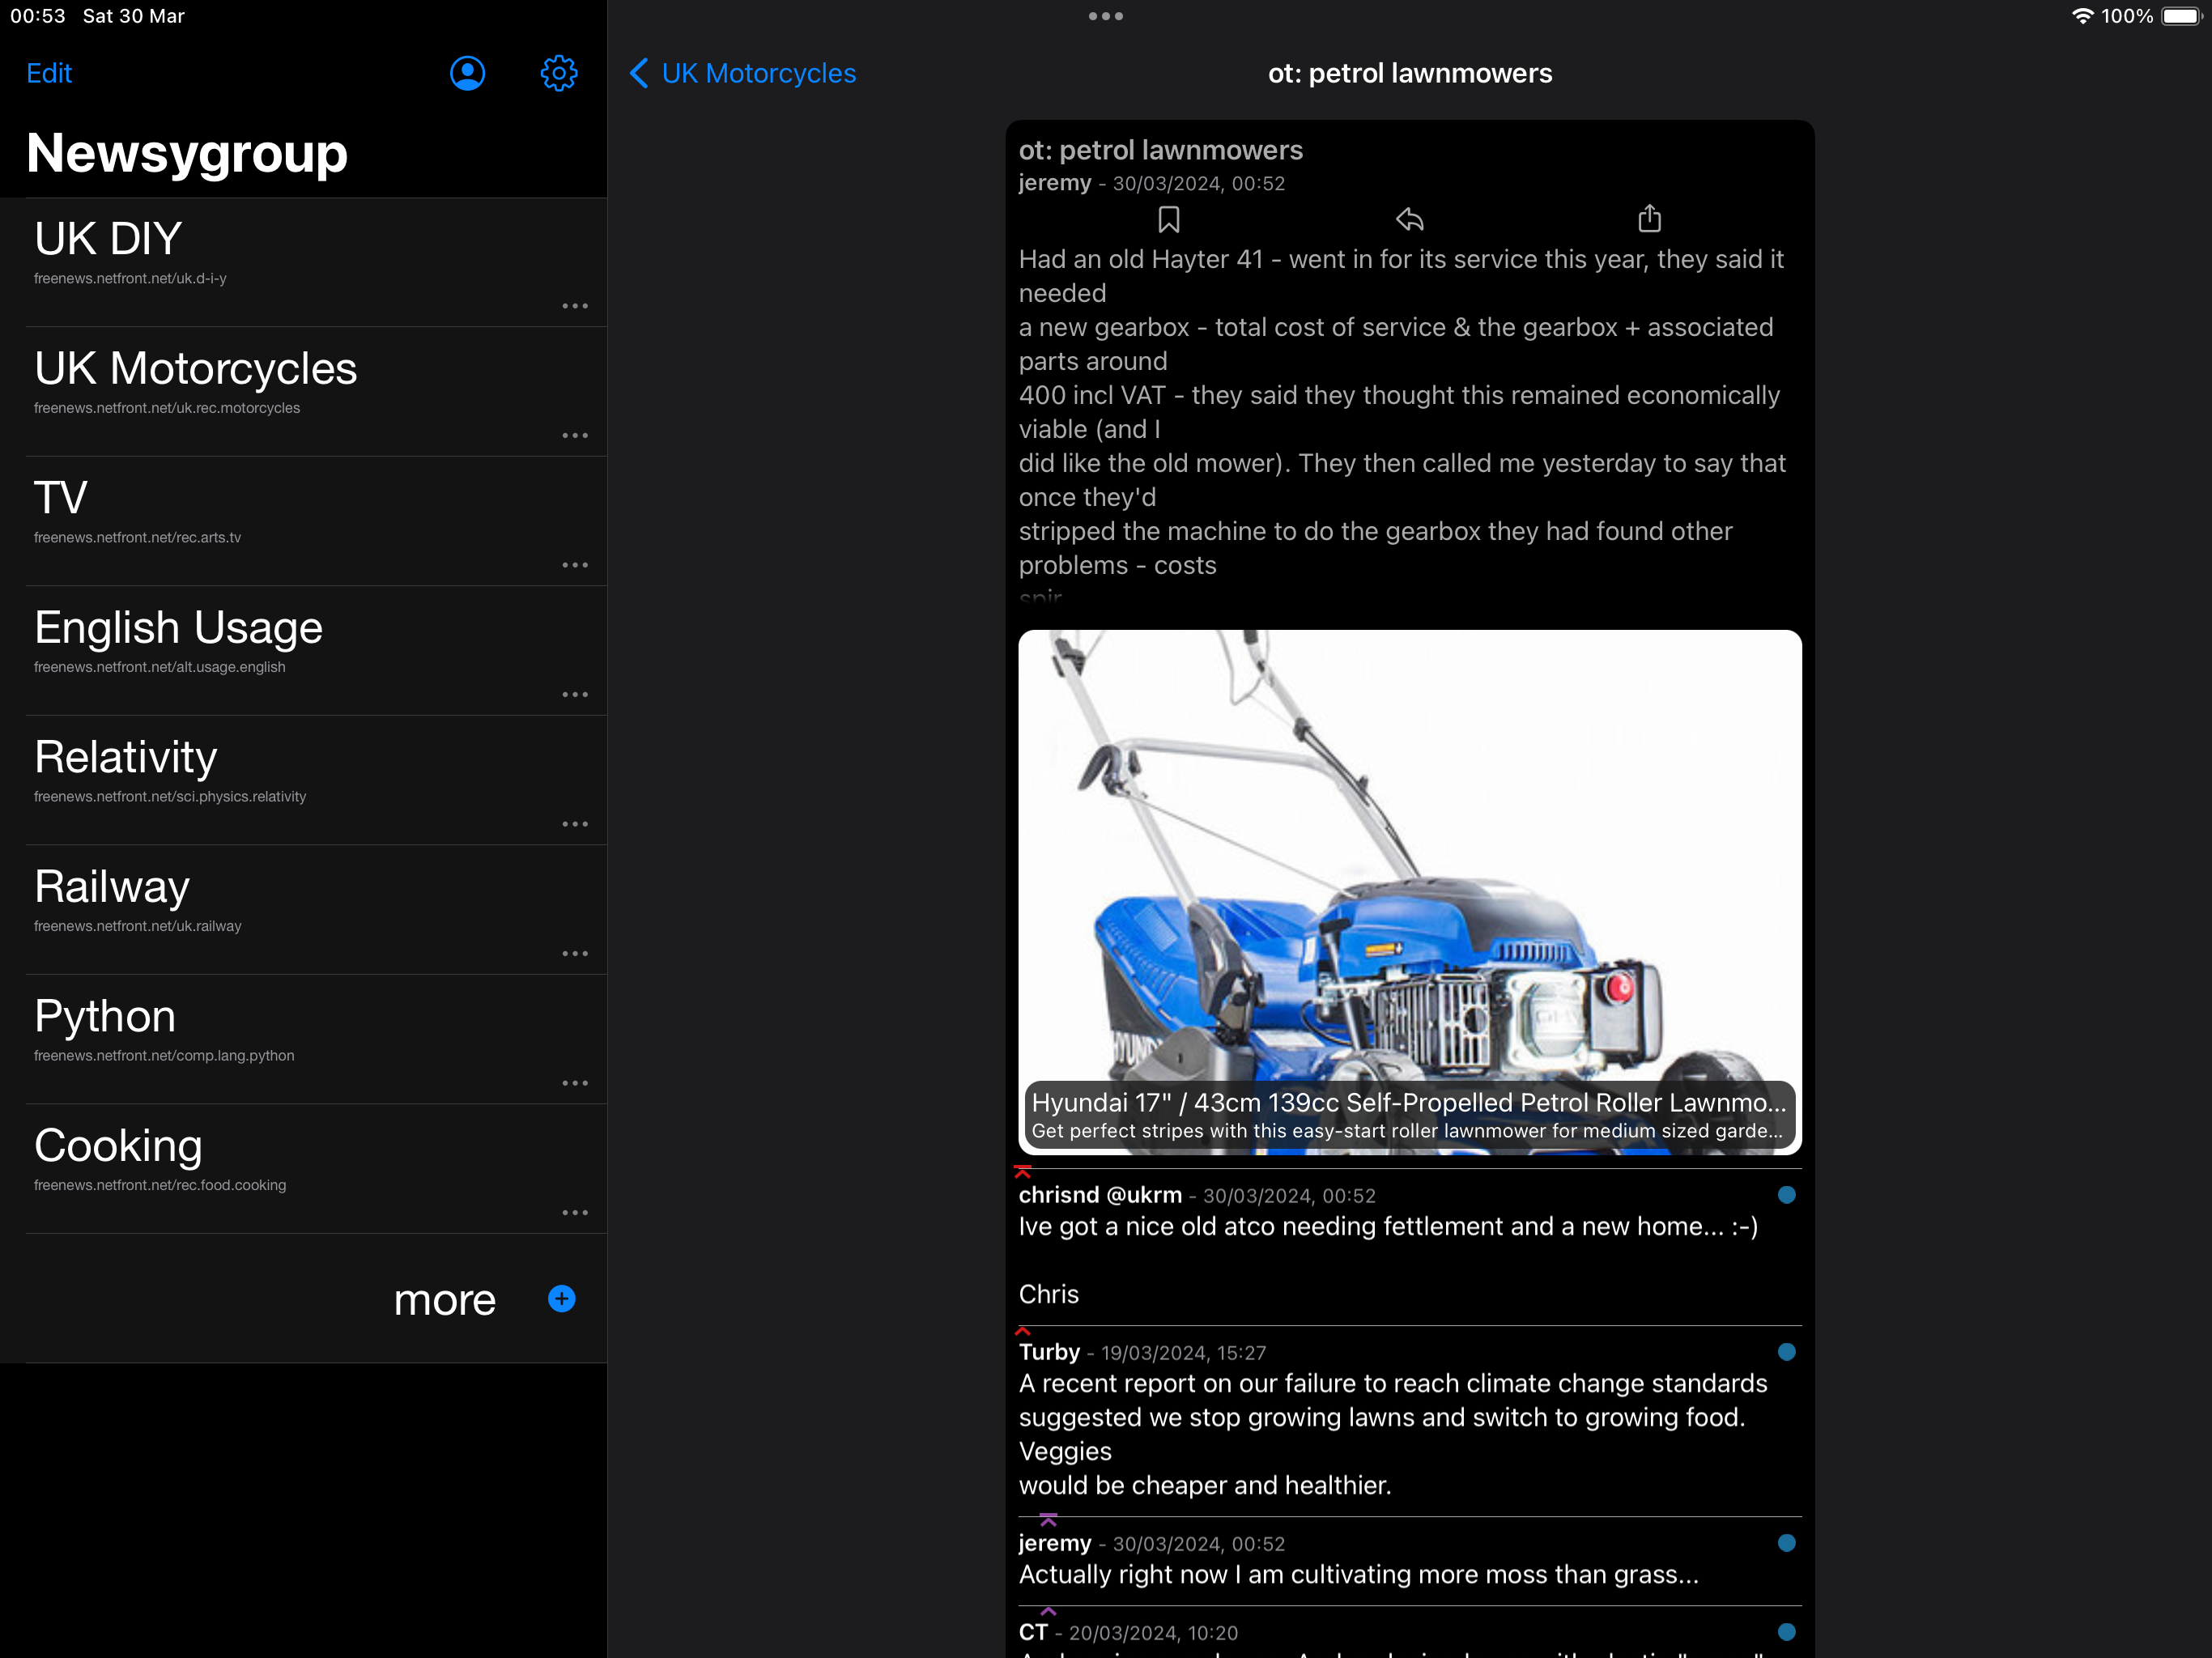
Task: Toggle the unread dot on Turby's reply
Action: 1787,1352
